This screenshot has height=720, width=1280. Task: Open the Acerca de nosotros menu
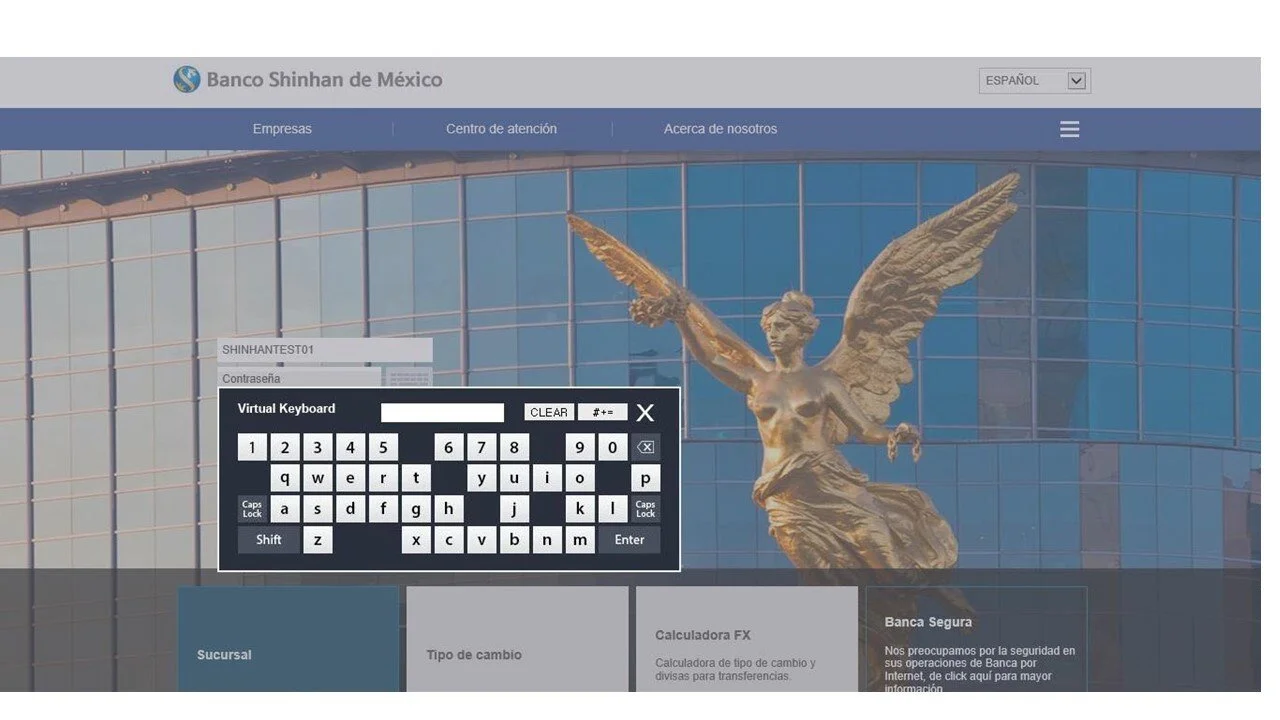point(721,129)
